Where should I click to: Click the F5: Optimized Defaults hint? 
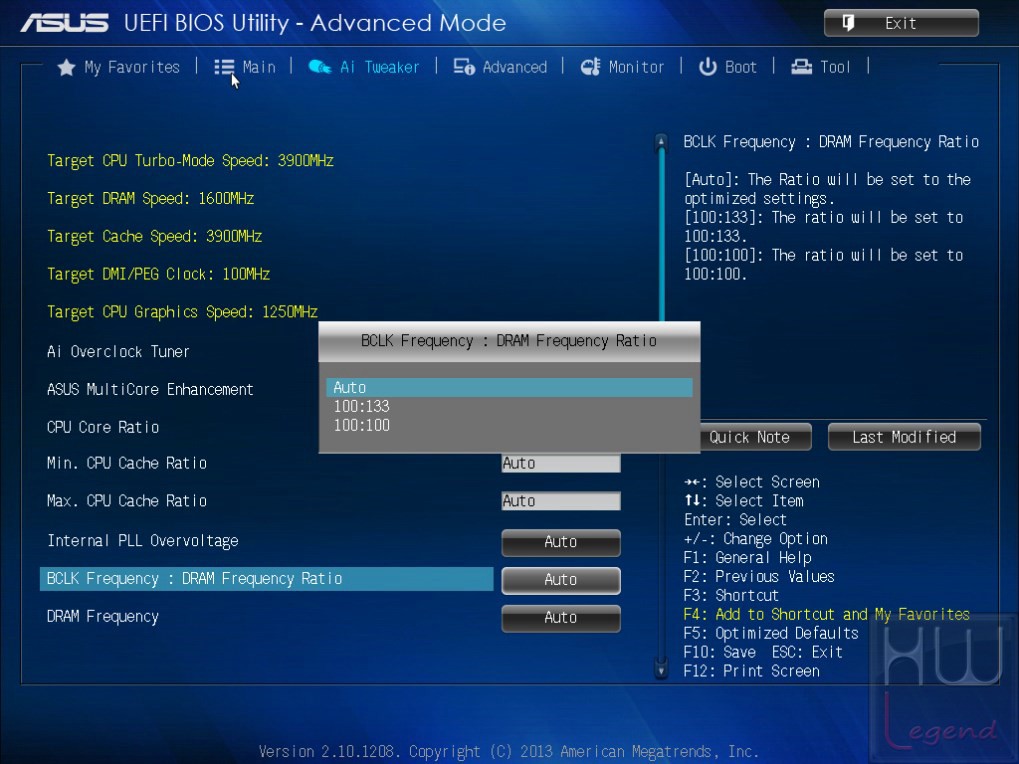click(771, 633)
